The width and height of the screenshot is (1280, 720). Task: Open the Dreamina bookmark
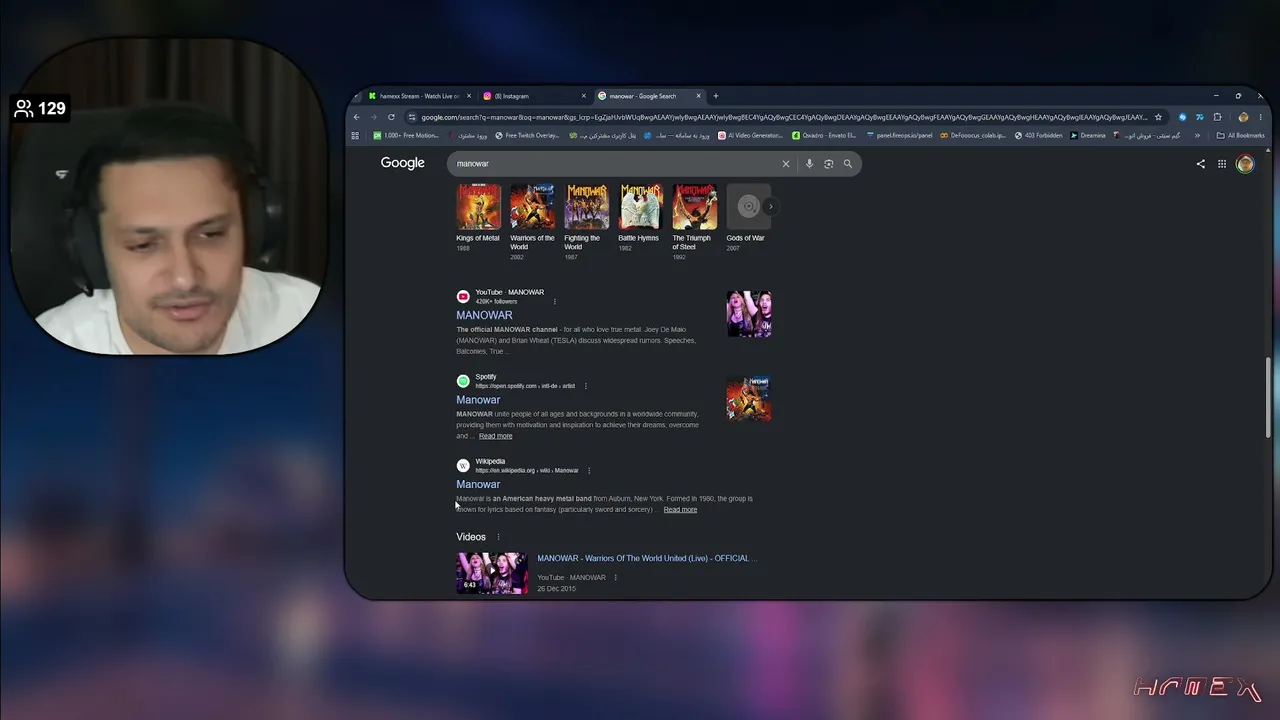(x=1088, y=135)
